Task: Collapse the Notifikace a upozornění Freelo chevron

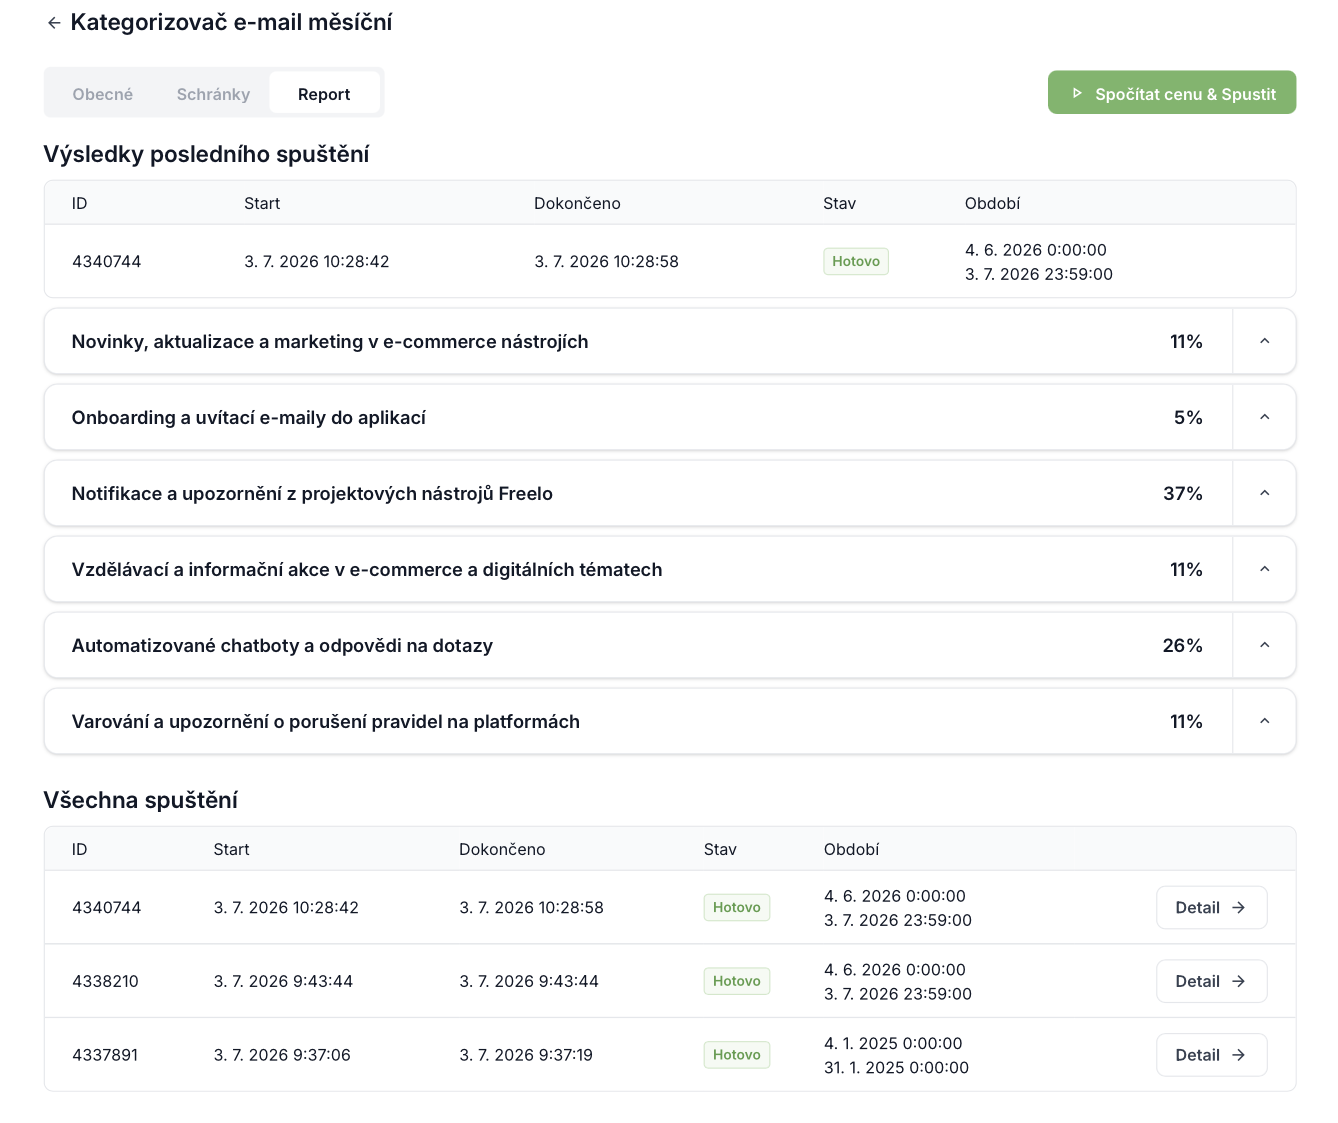Action: [1264, 494]
